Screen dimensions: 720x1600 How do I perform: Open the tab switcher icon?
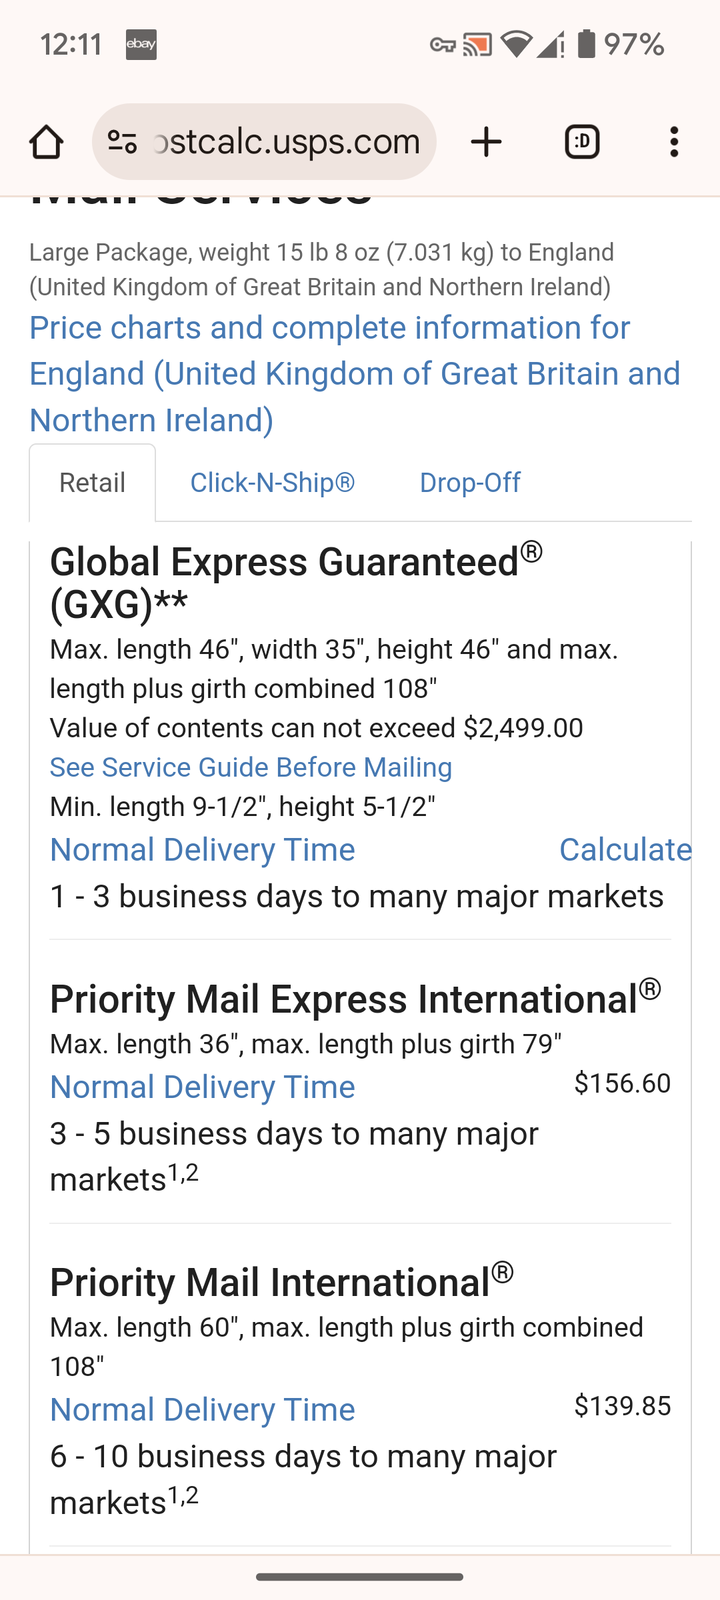point(582,142)
